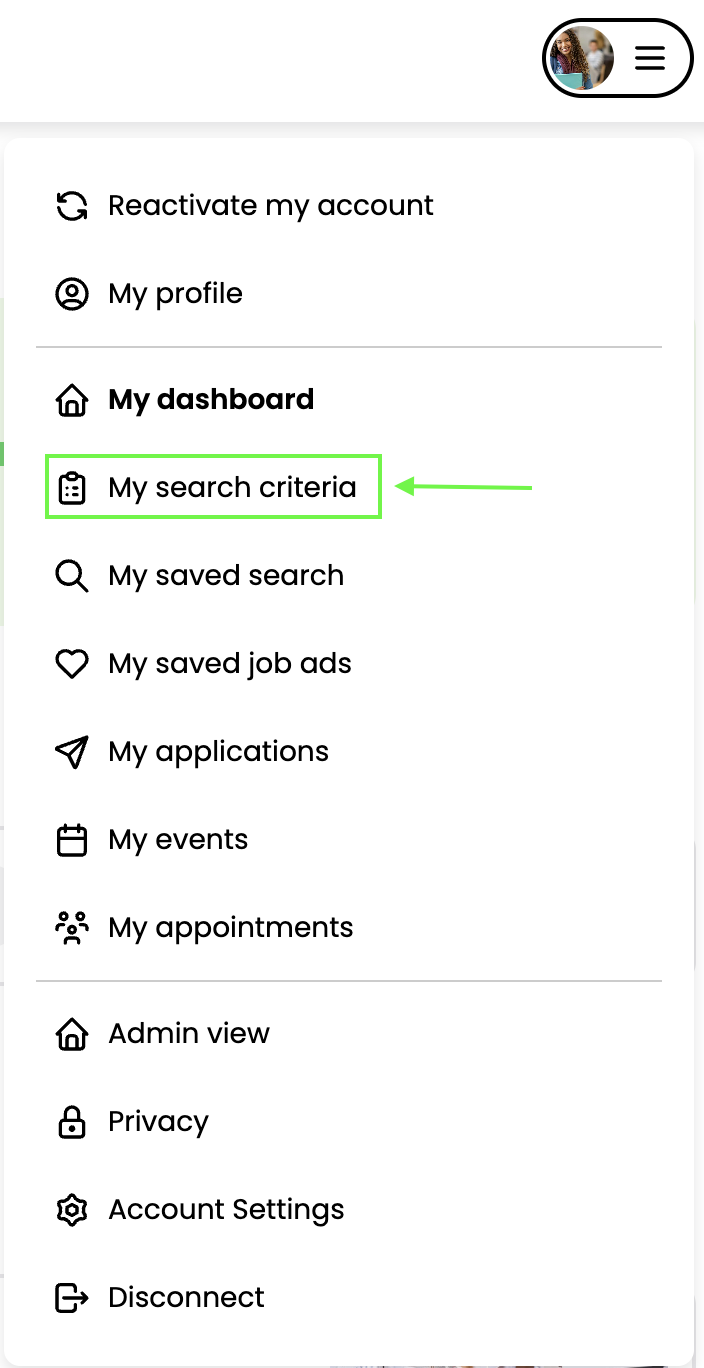This screenshot has width=704, height=1368.
Task: Click the privacy padlock icon
Action: pos(72,1122)
